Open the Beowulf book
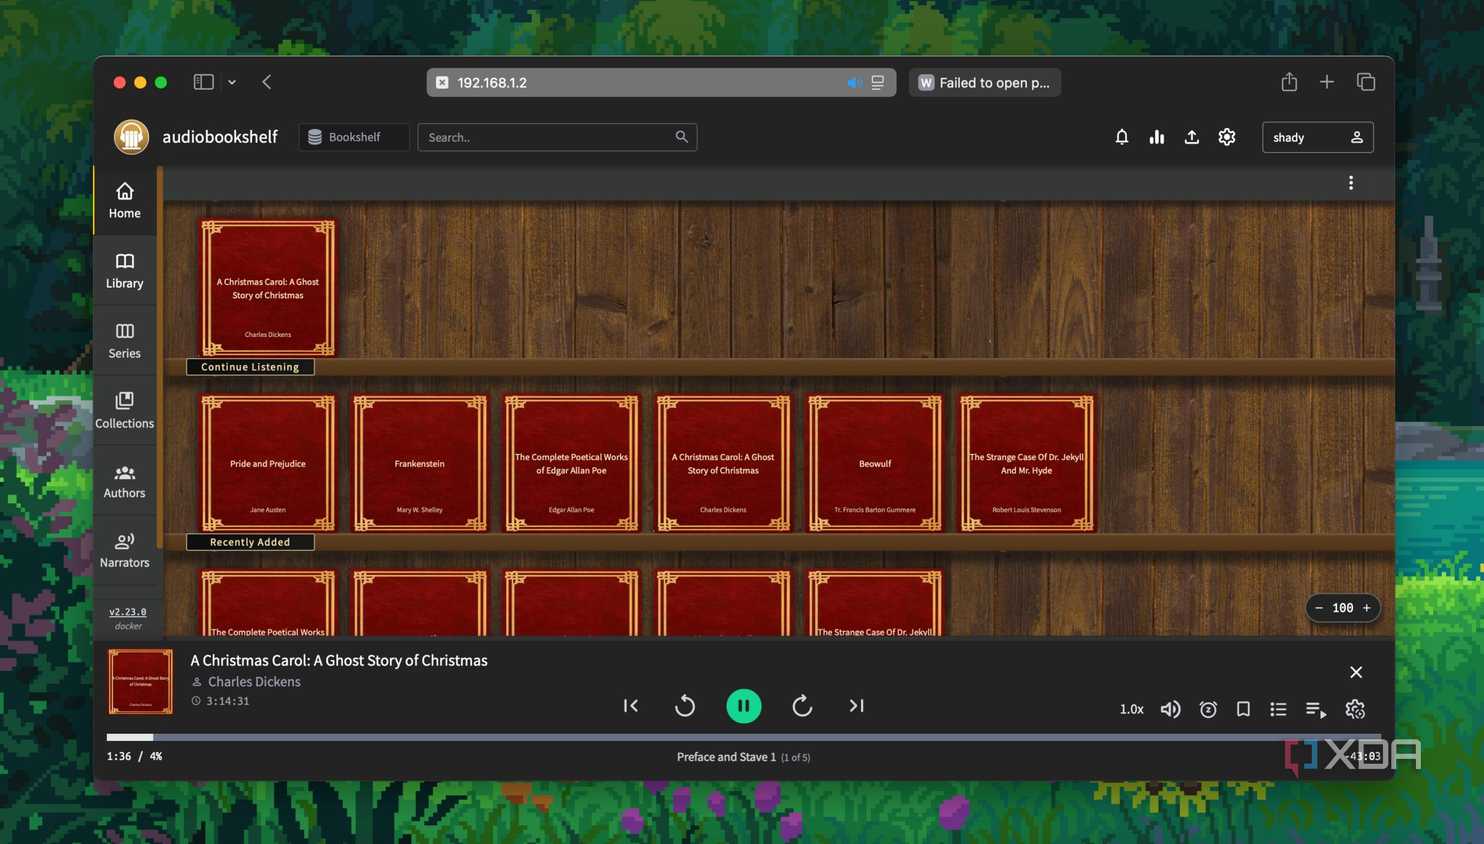The width and height of the screenshot is (1484, 844). [x=875, y=463]
